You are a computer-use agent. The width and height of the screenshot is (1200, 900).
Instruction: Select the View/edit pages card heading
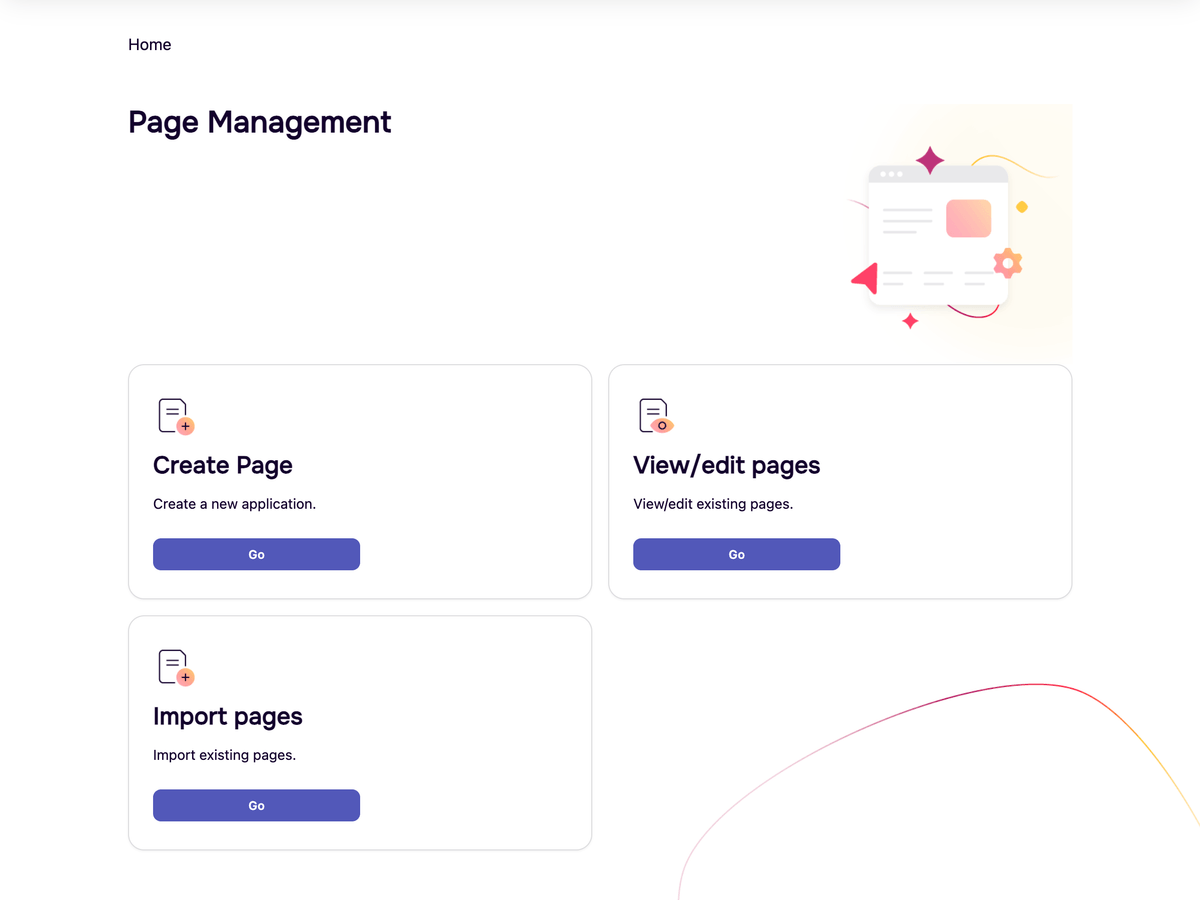727,465
